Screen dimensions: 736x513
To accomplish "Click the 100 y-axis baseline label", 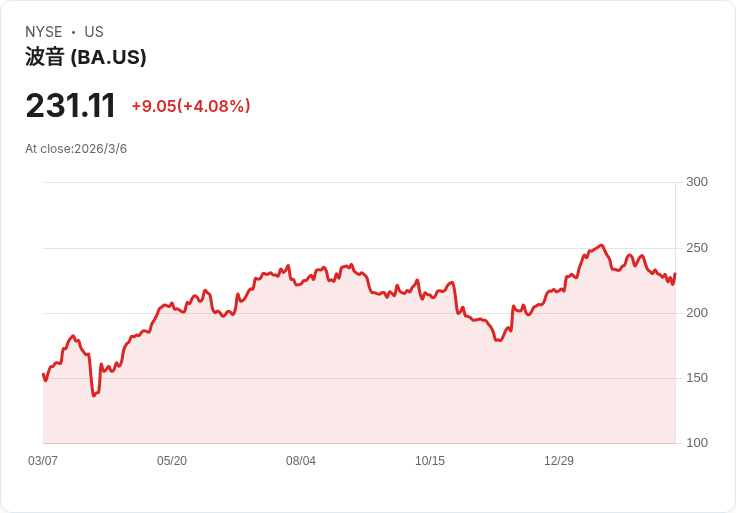I will 697,443.
